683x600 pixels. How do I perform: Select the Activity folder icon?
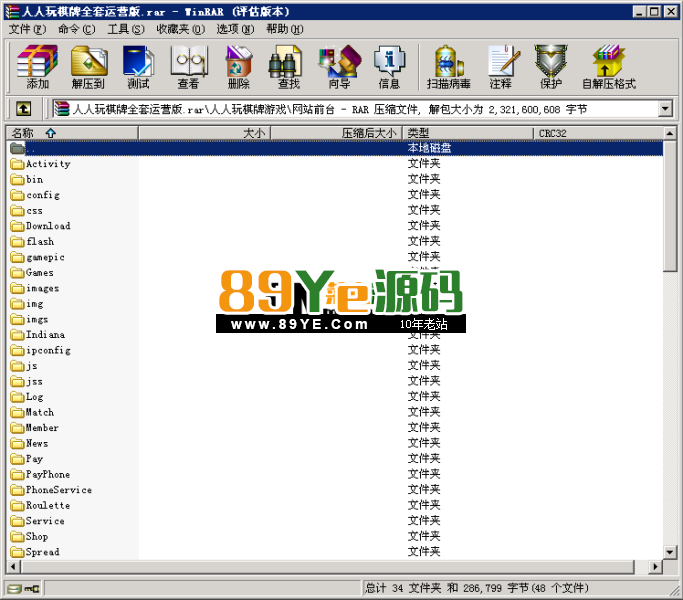coord(17,164)
